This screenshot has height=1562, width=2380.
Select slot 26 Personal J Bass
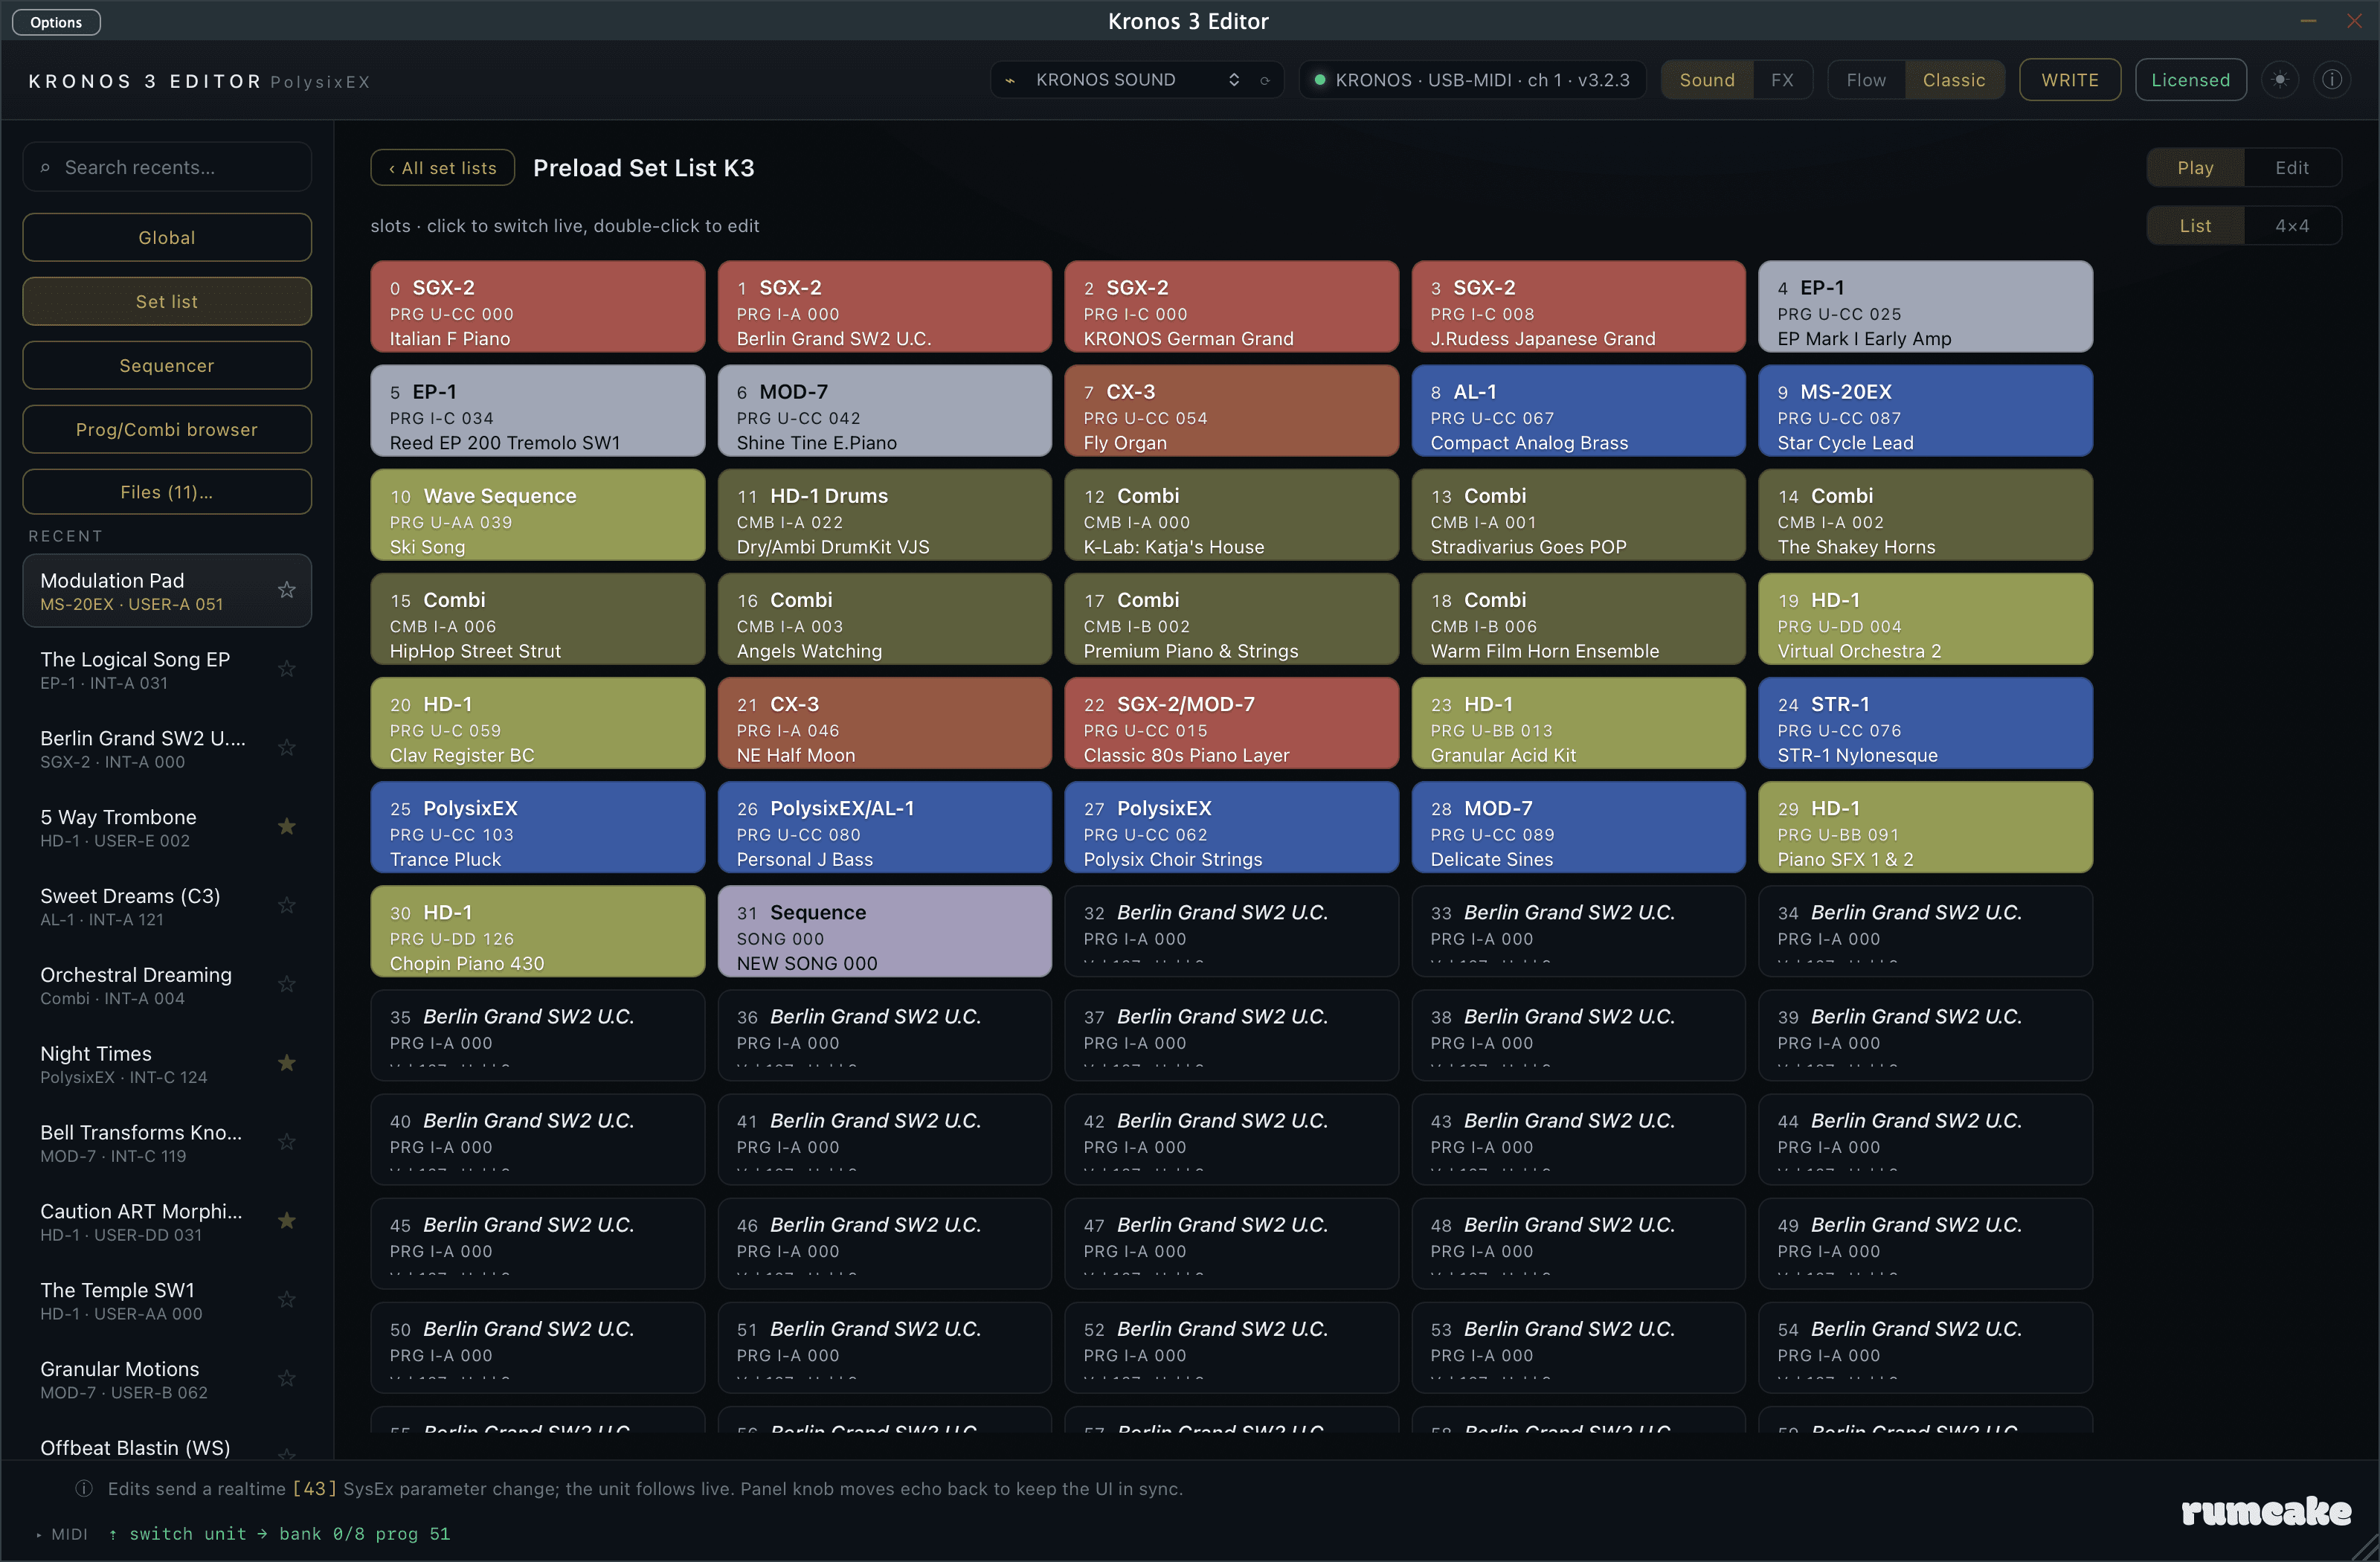click(884, 827)
